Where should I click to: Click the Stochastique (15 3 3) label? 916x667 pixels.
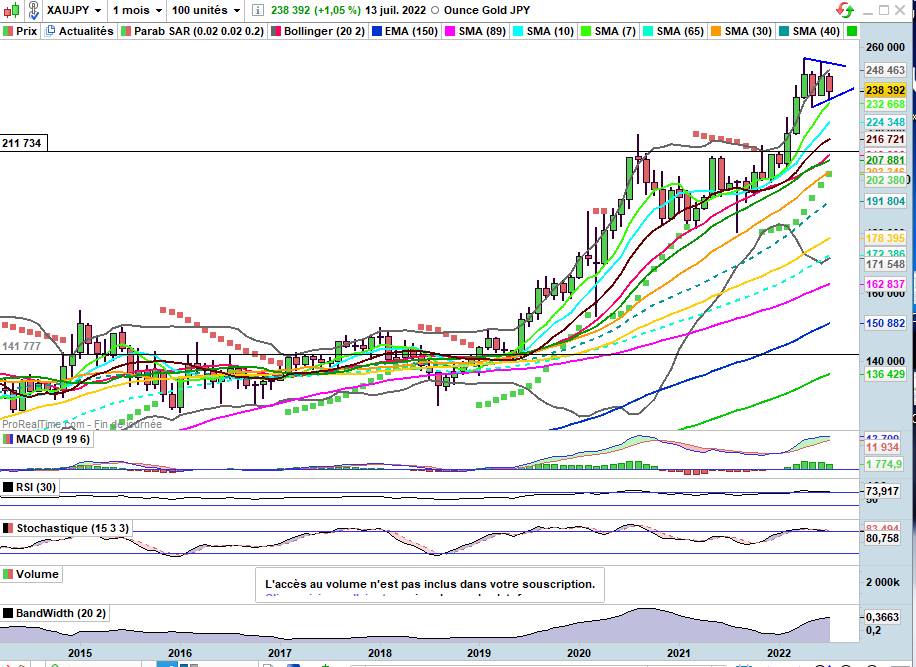pos(72,528)
